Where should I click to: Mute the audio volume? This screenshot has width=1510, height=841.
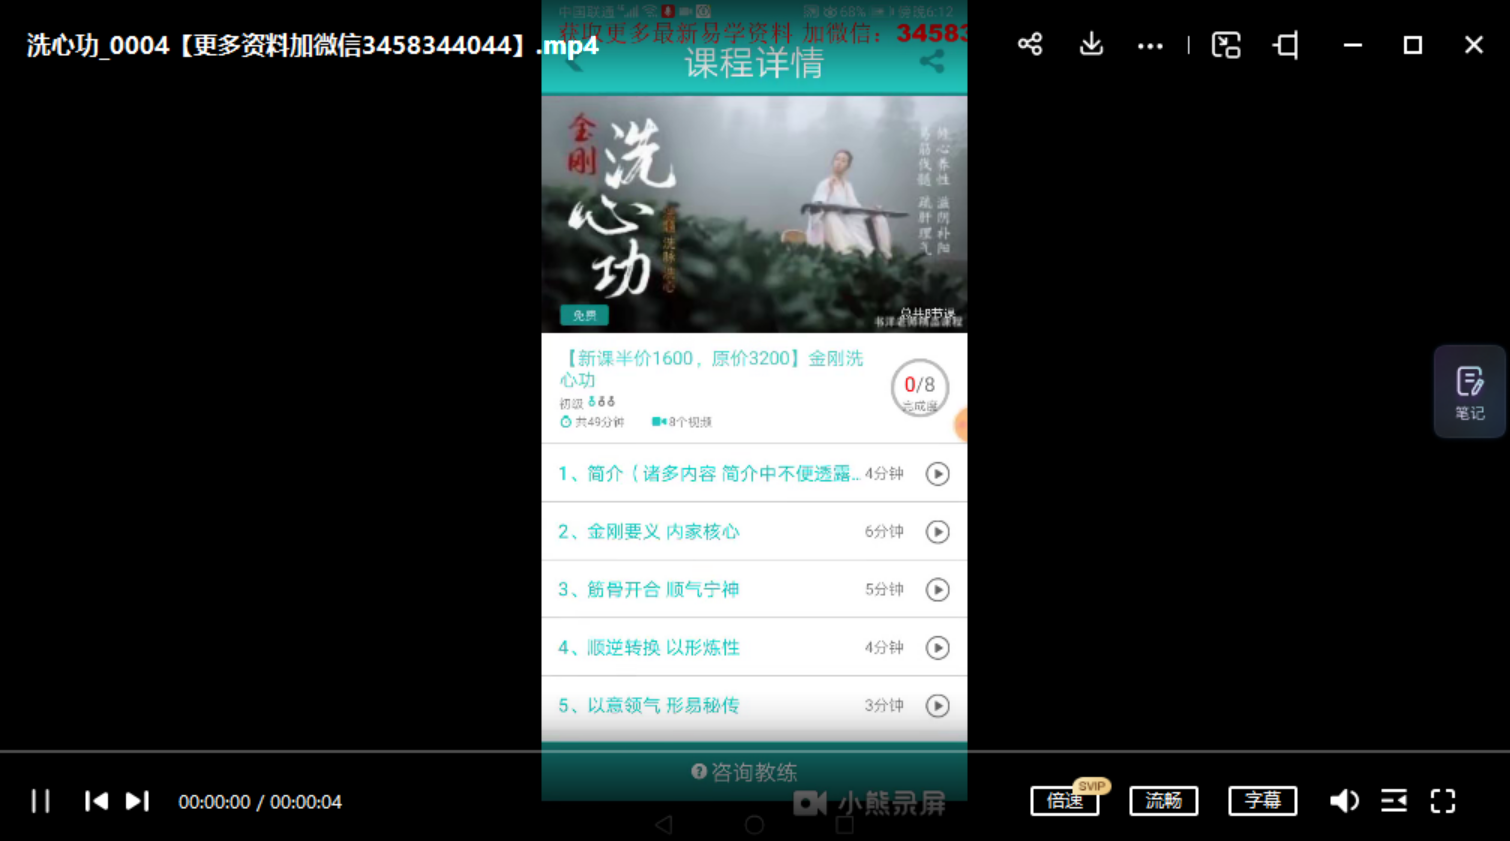pos(1344,800)
